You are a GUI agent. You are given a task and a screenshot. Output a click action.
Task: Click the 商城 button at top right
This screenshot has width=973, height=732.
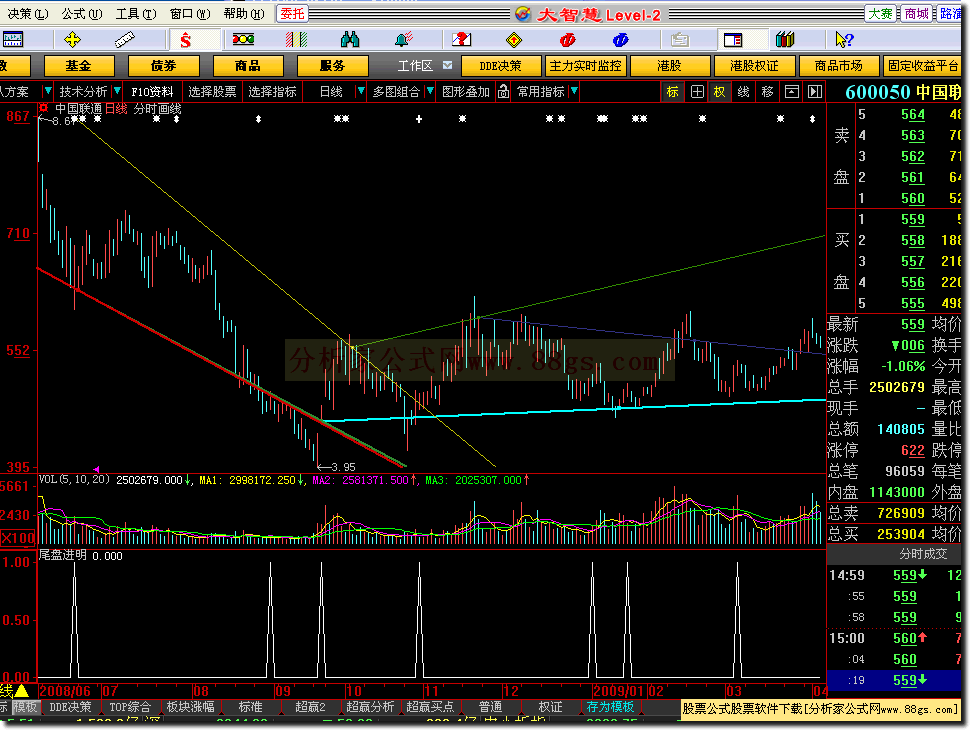coord(917,14)
